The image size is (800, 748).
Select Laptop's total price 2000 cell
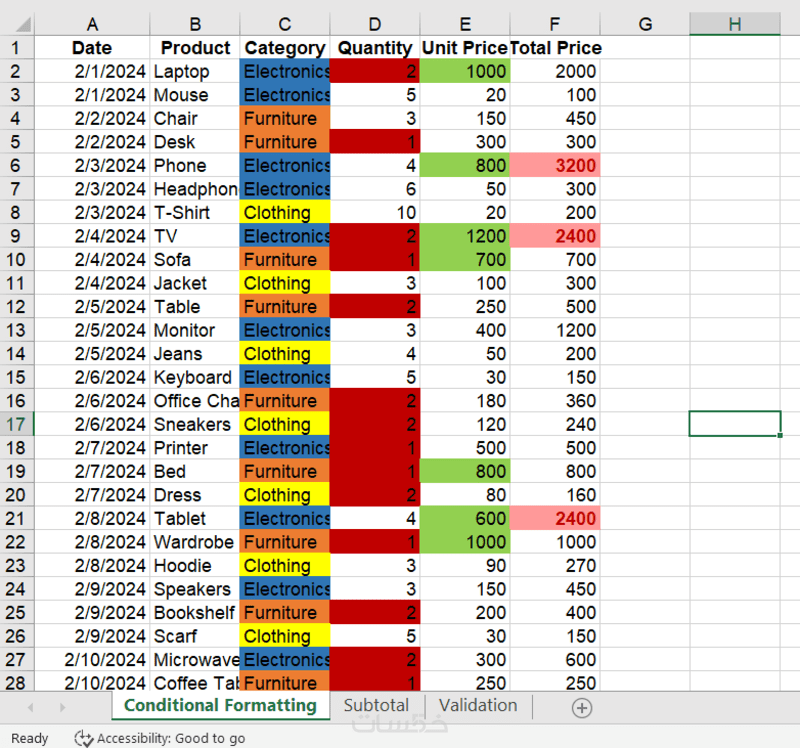tap(555, 71)
